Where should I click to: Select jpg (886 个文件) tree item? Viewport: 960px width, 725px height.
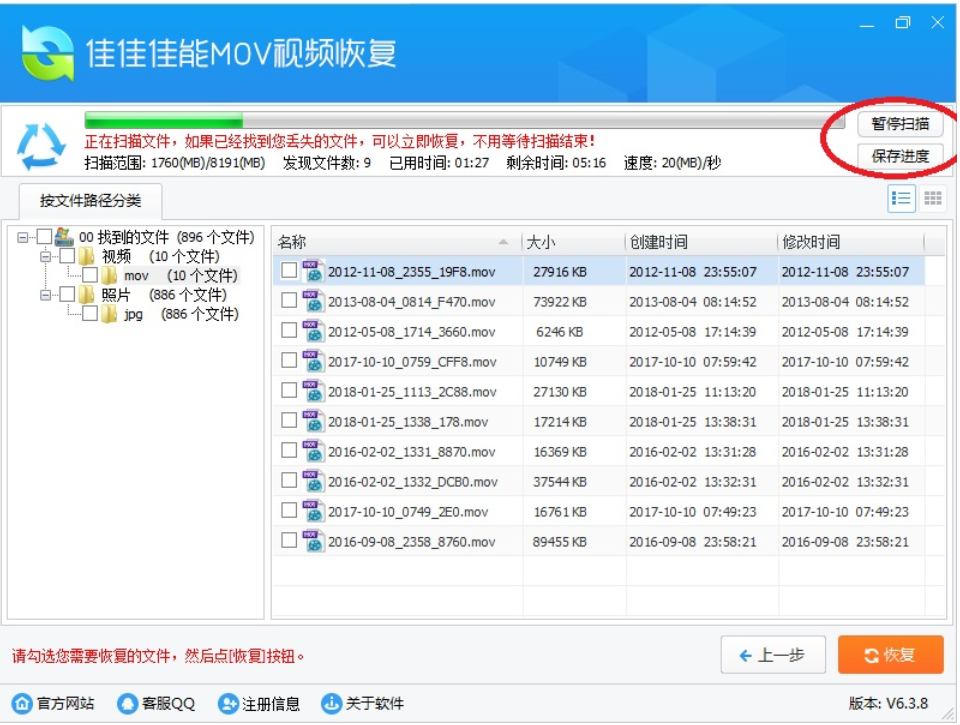pos(181,314)
